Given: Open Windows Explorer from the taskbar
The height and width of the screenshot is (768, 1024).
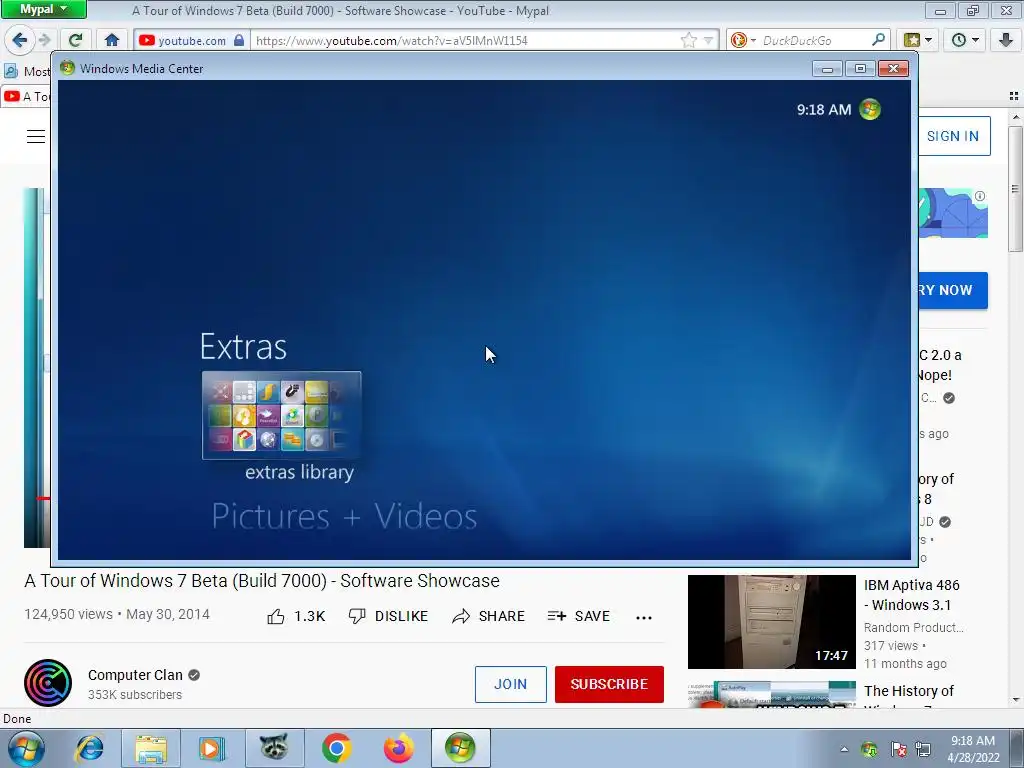Looking at the screenshot, I should click(150, 748).
